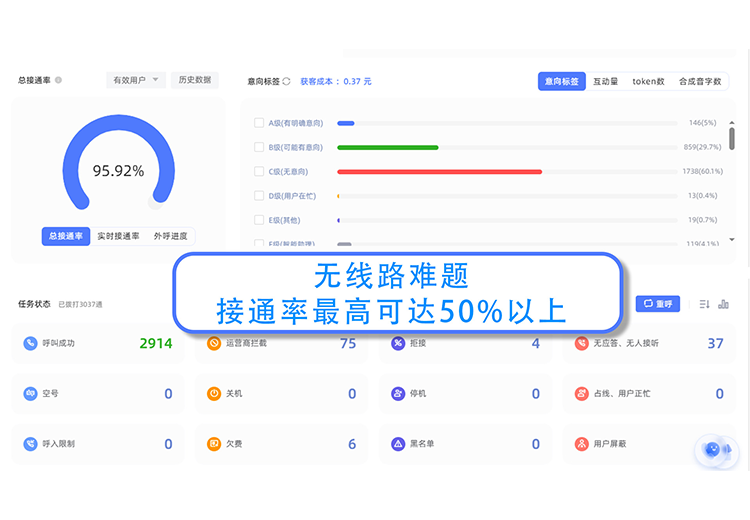Screen dimensions: 750x520
Task: Switch to 实时接通率 tab
Action: click(x=119, y=236)
